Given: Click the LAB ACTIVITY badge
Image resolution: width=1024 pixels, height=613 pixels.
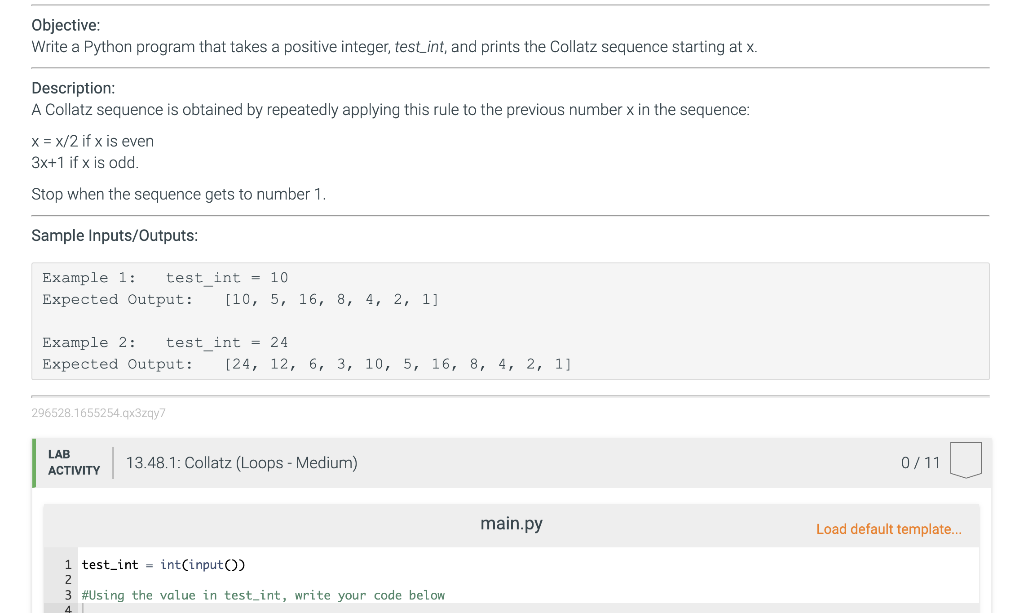Looking at the screenshot, I should click(73, 462).
